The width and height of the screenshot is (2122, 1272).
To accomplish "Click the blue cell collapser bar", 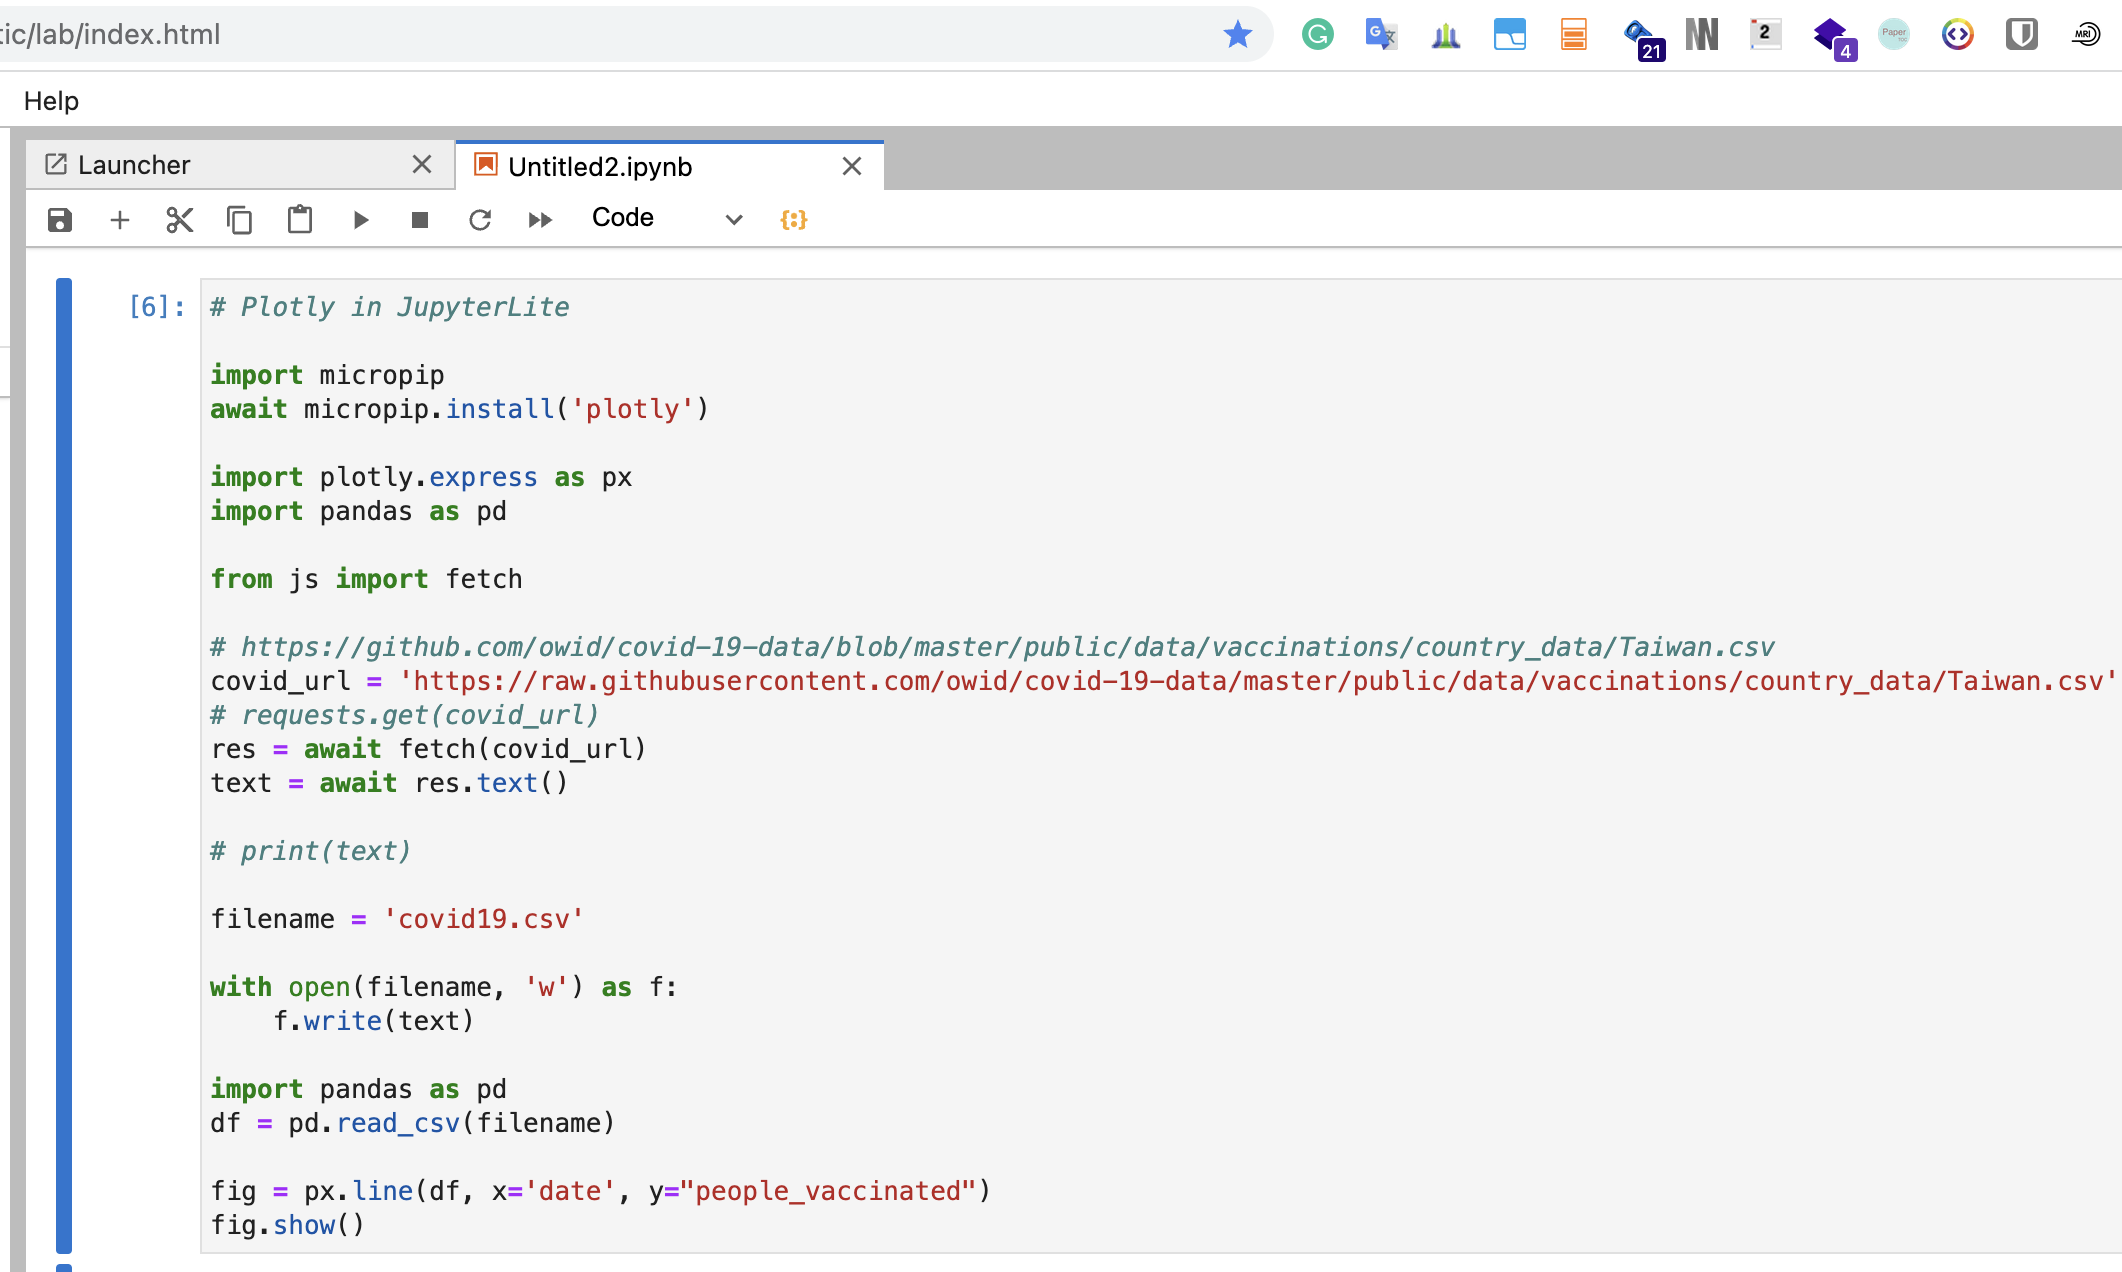I will [x=64, y=765].
